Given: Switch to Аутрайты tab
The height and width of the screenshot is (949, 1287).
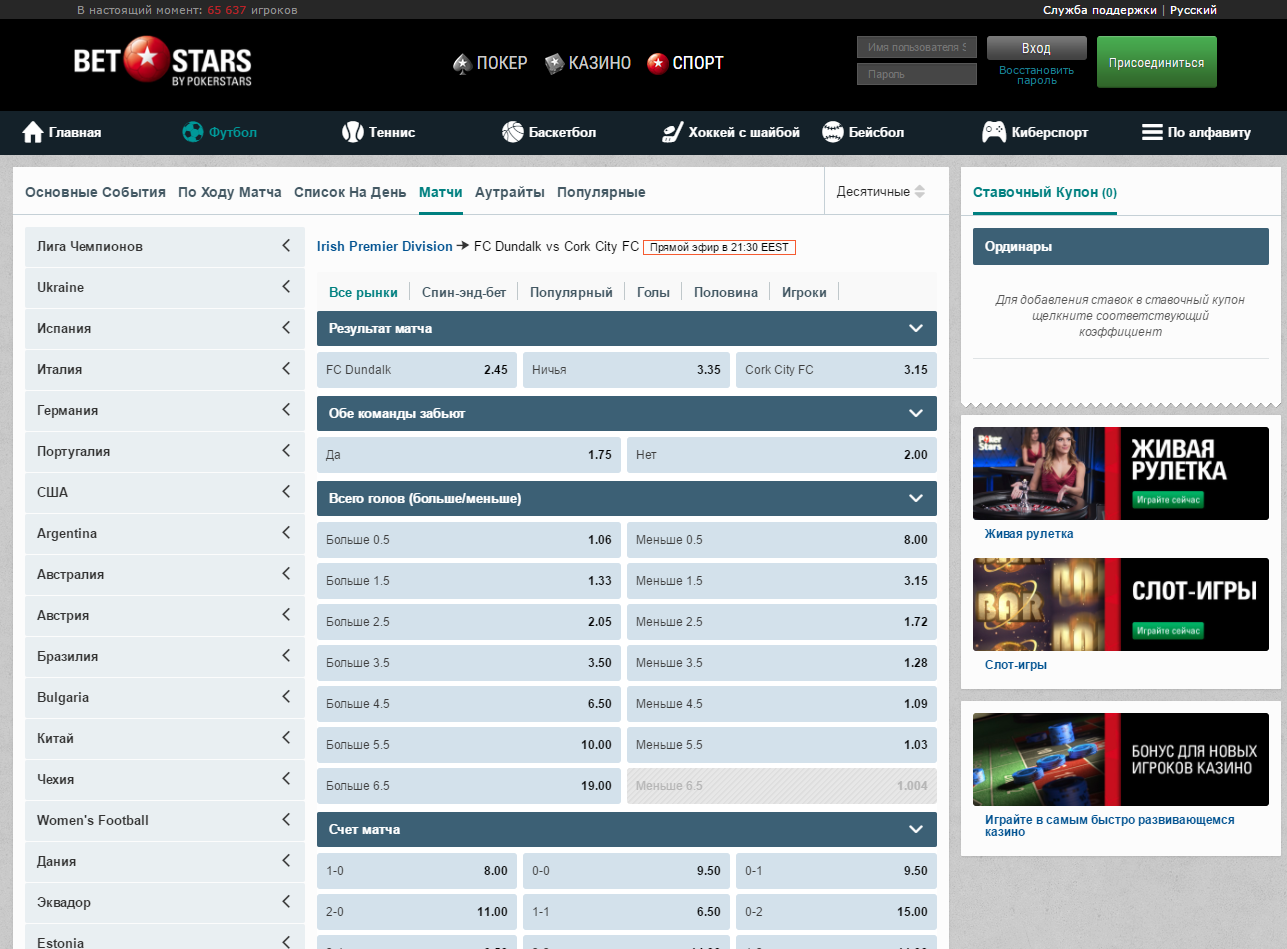Looking at the screenshot, I should click(x=510, y=192).
